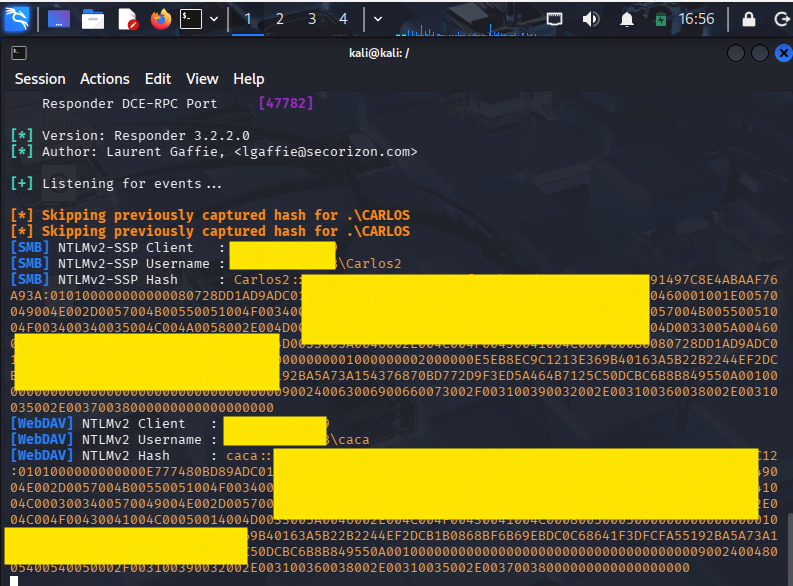Viewport: 793px width, 586px height.
Task: Open the file manager from the panel
Action: pyautogui.click(x=93, y=20)
